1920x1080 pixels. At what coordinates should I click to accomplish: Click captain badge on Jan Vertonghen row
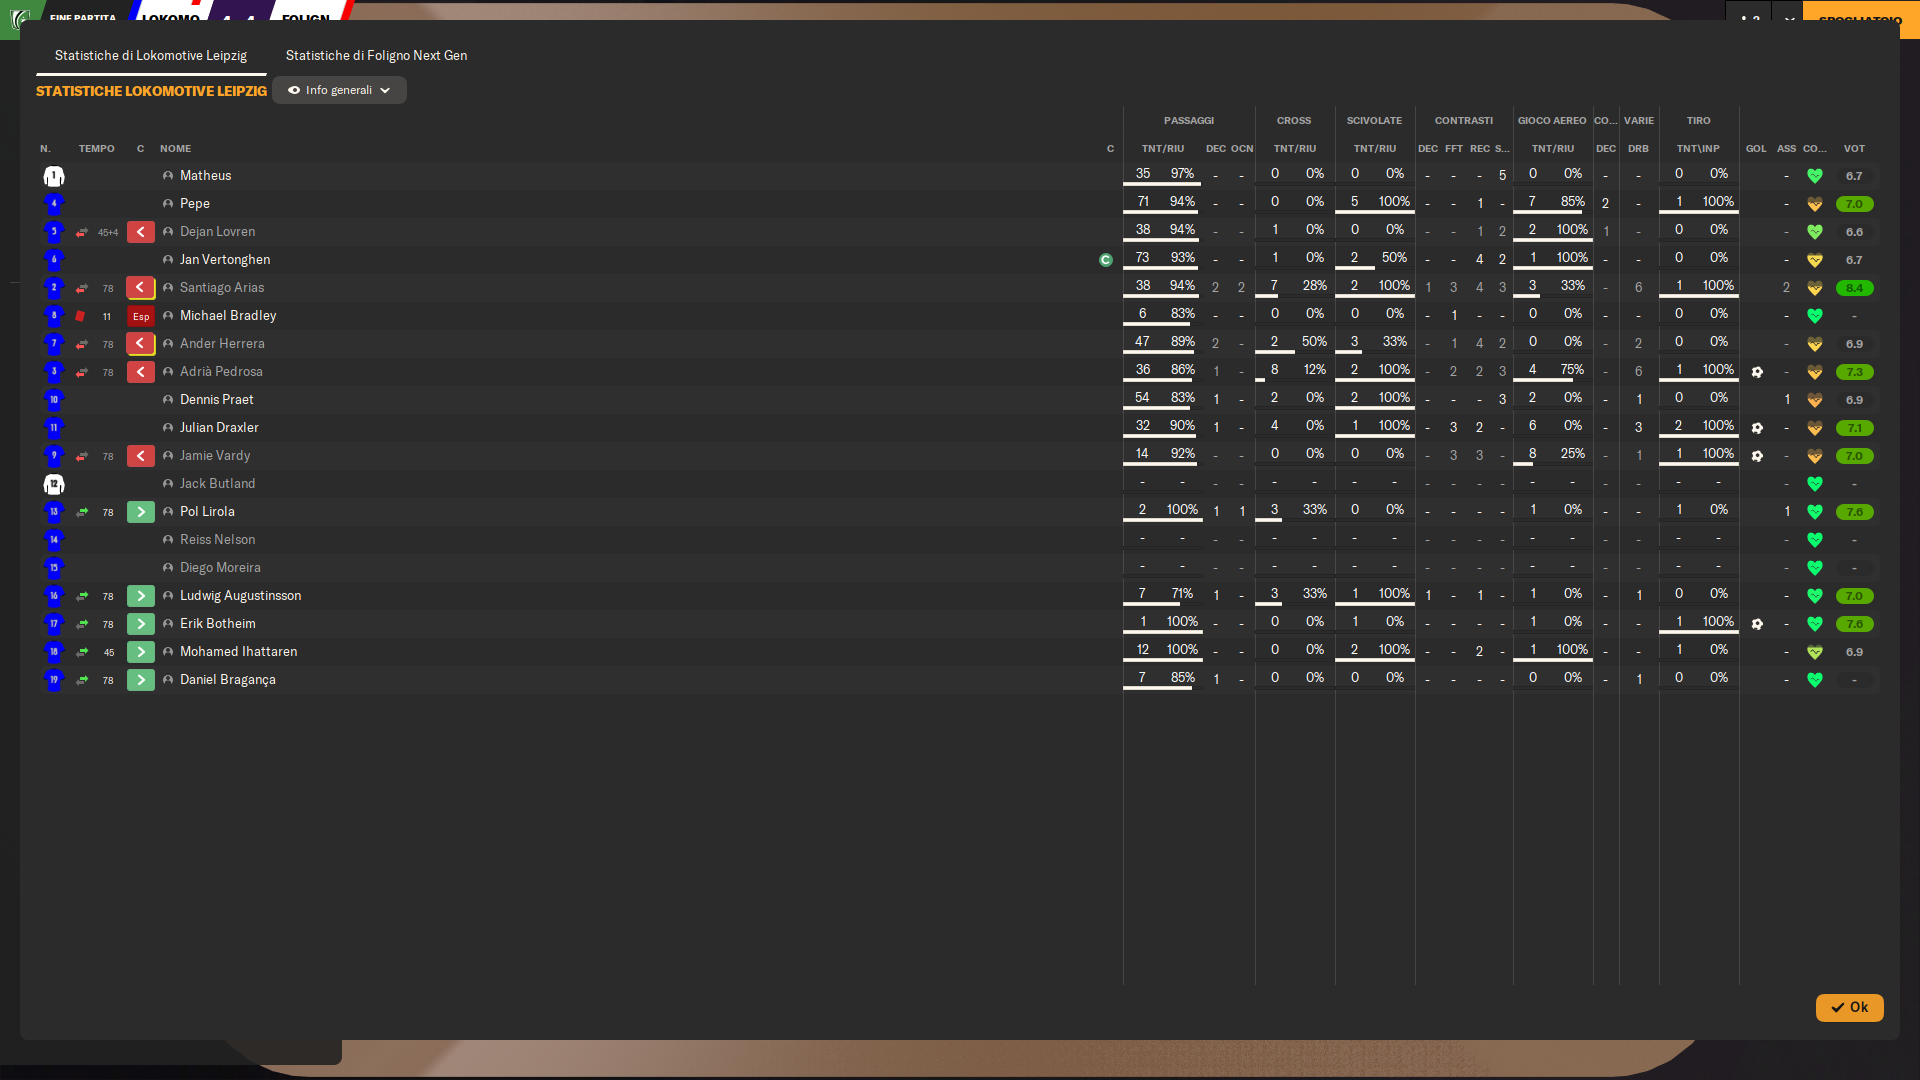pyautogui.click(x=1106, y=260)
